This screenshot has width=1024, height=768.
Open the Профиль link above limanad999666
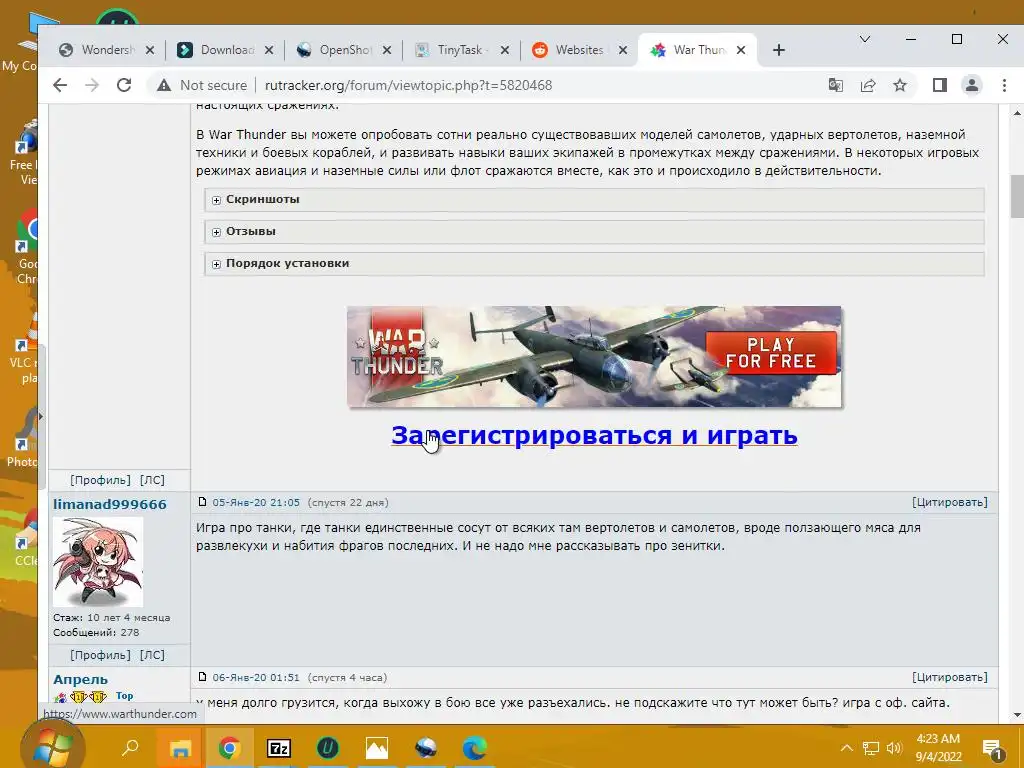coord(100,480)
